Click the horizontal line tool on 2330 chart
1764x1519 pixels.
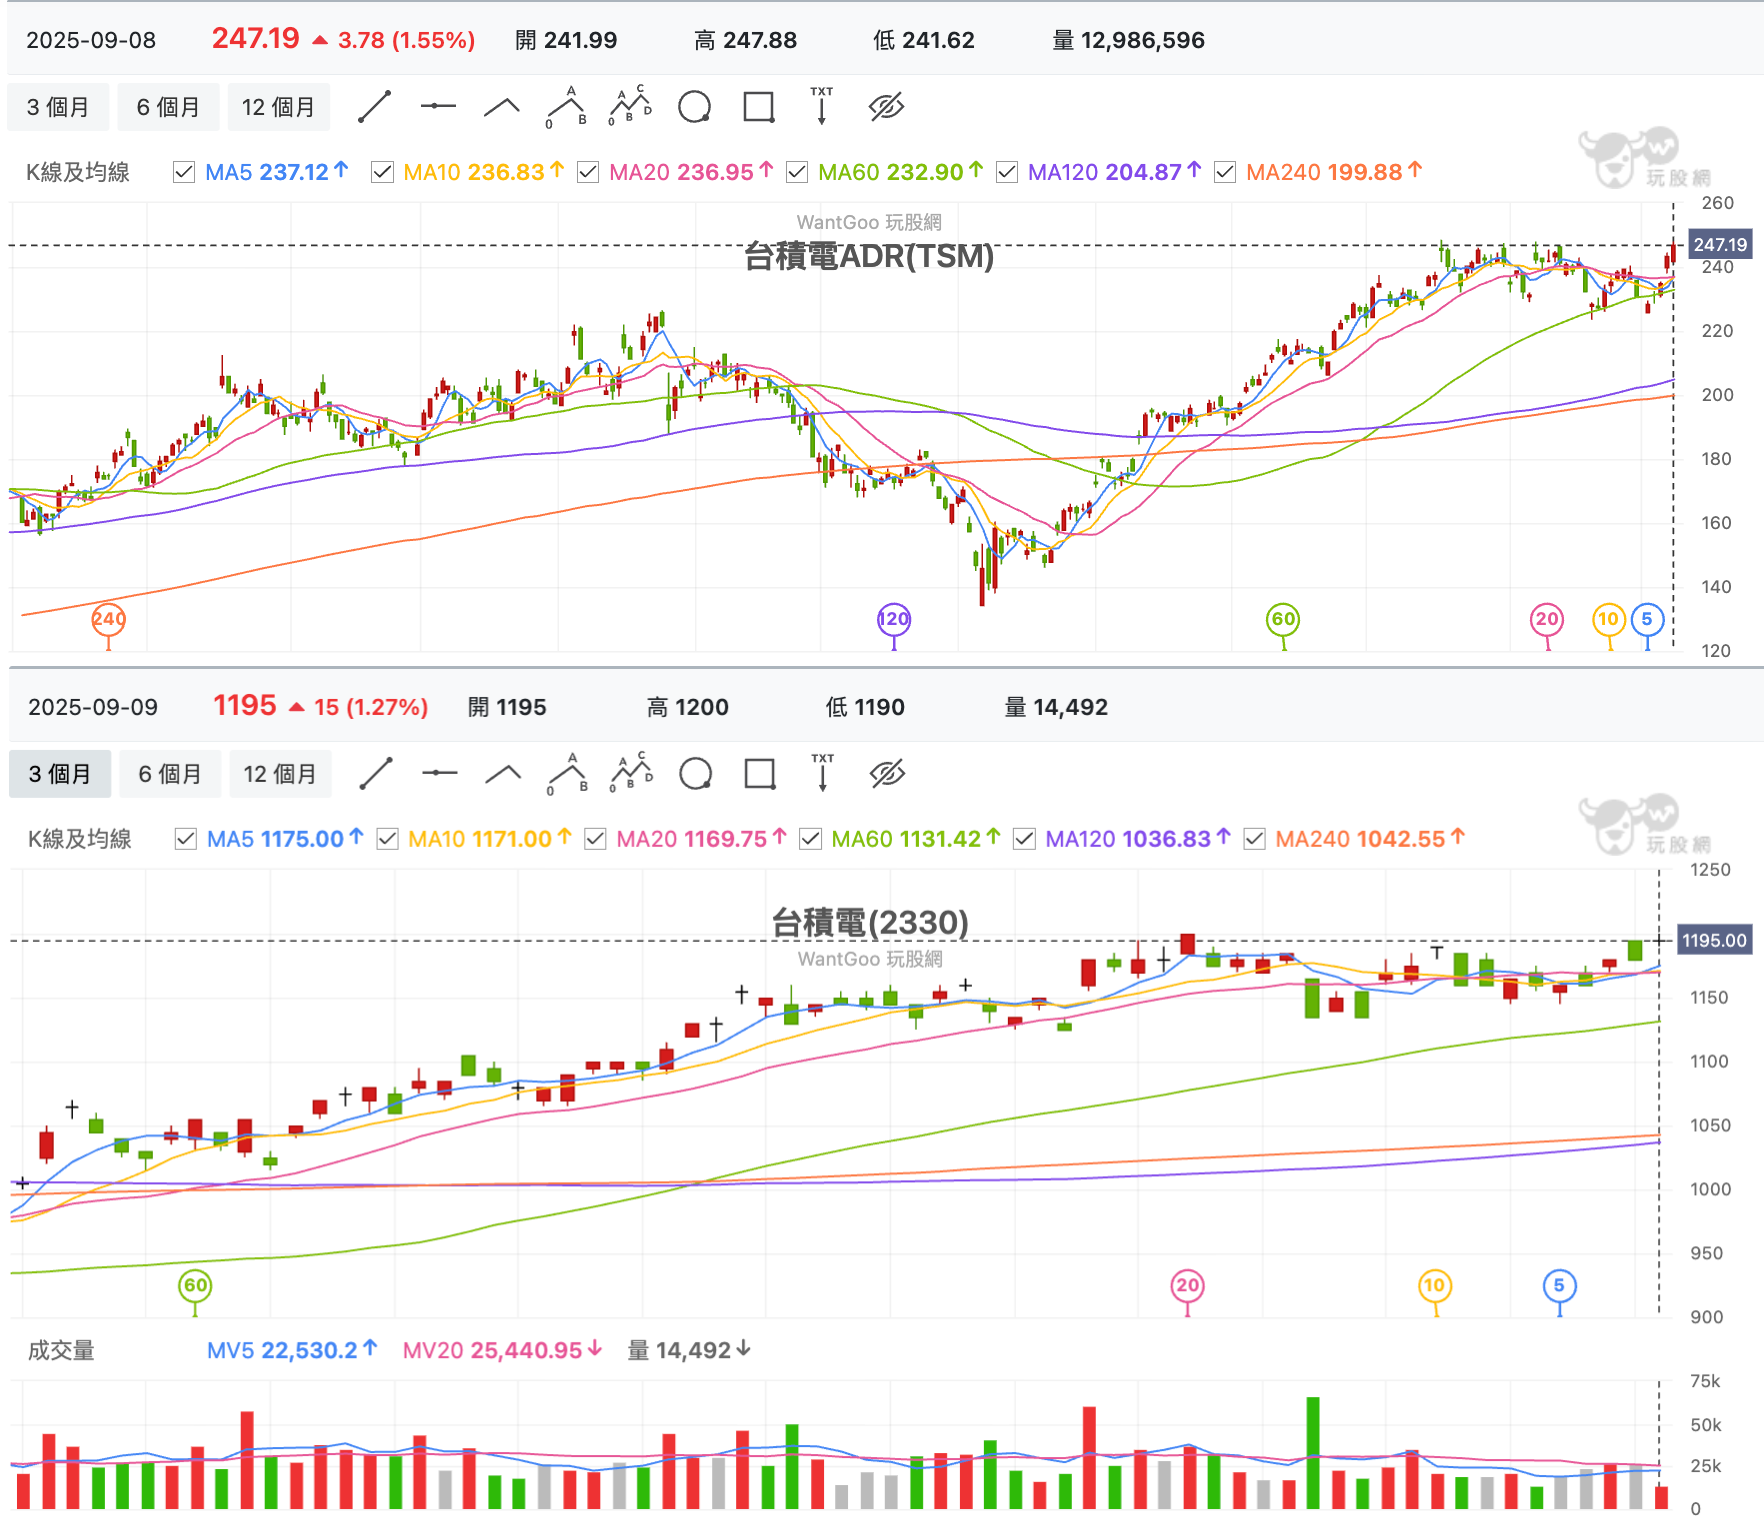pyautogui.click(x=439, y=772)
